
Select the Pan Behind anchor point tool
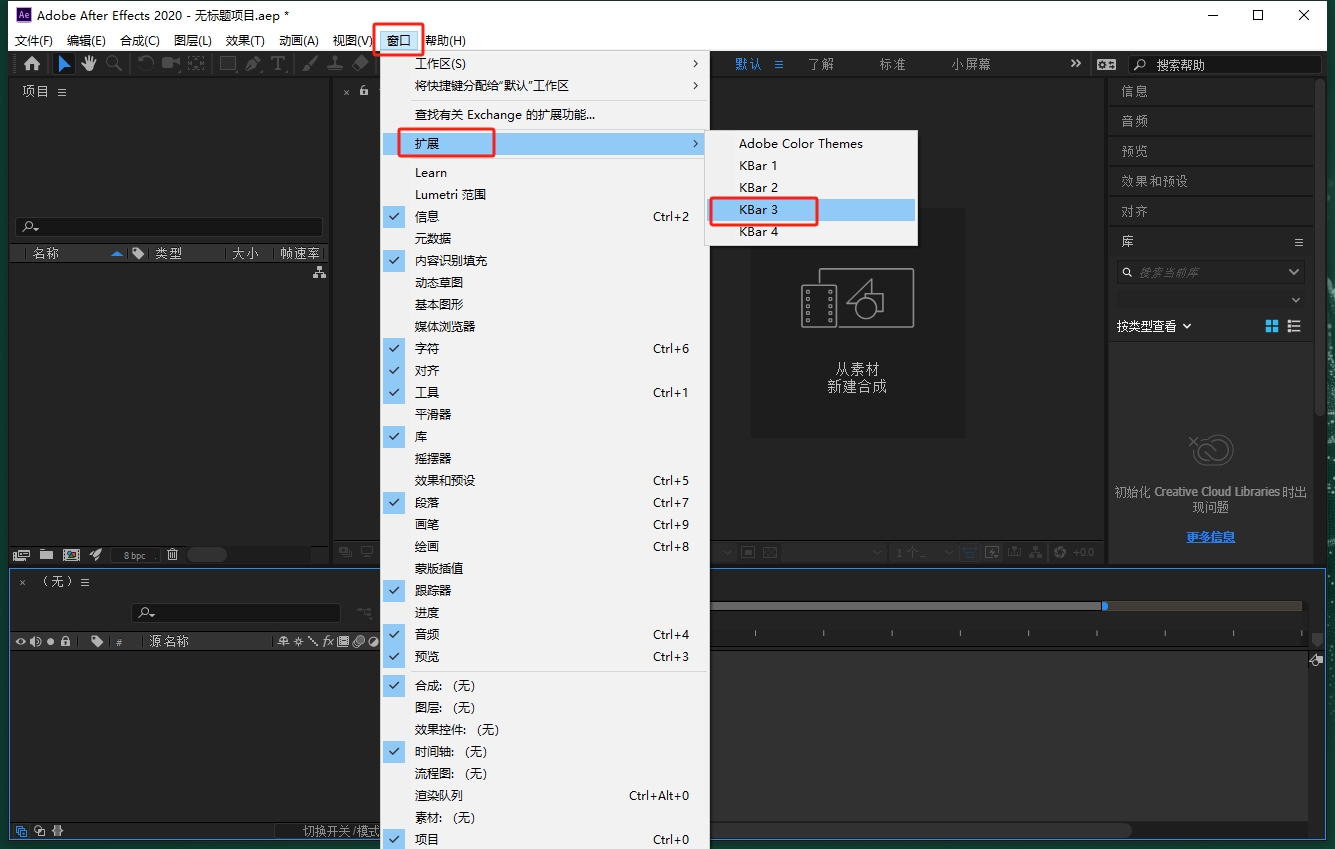tap(196, 64)
